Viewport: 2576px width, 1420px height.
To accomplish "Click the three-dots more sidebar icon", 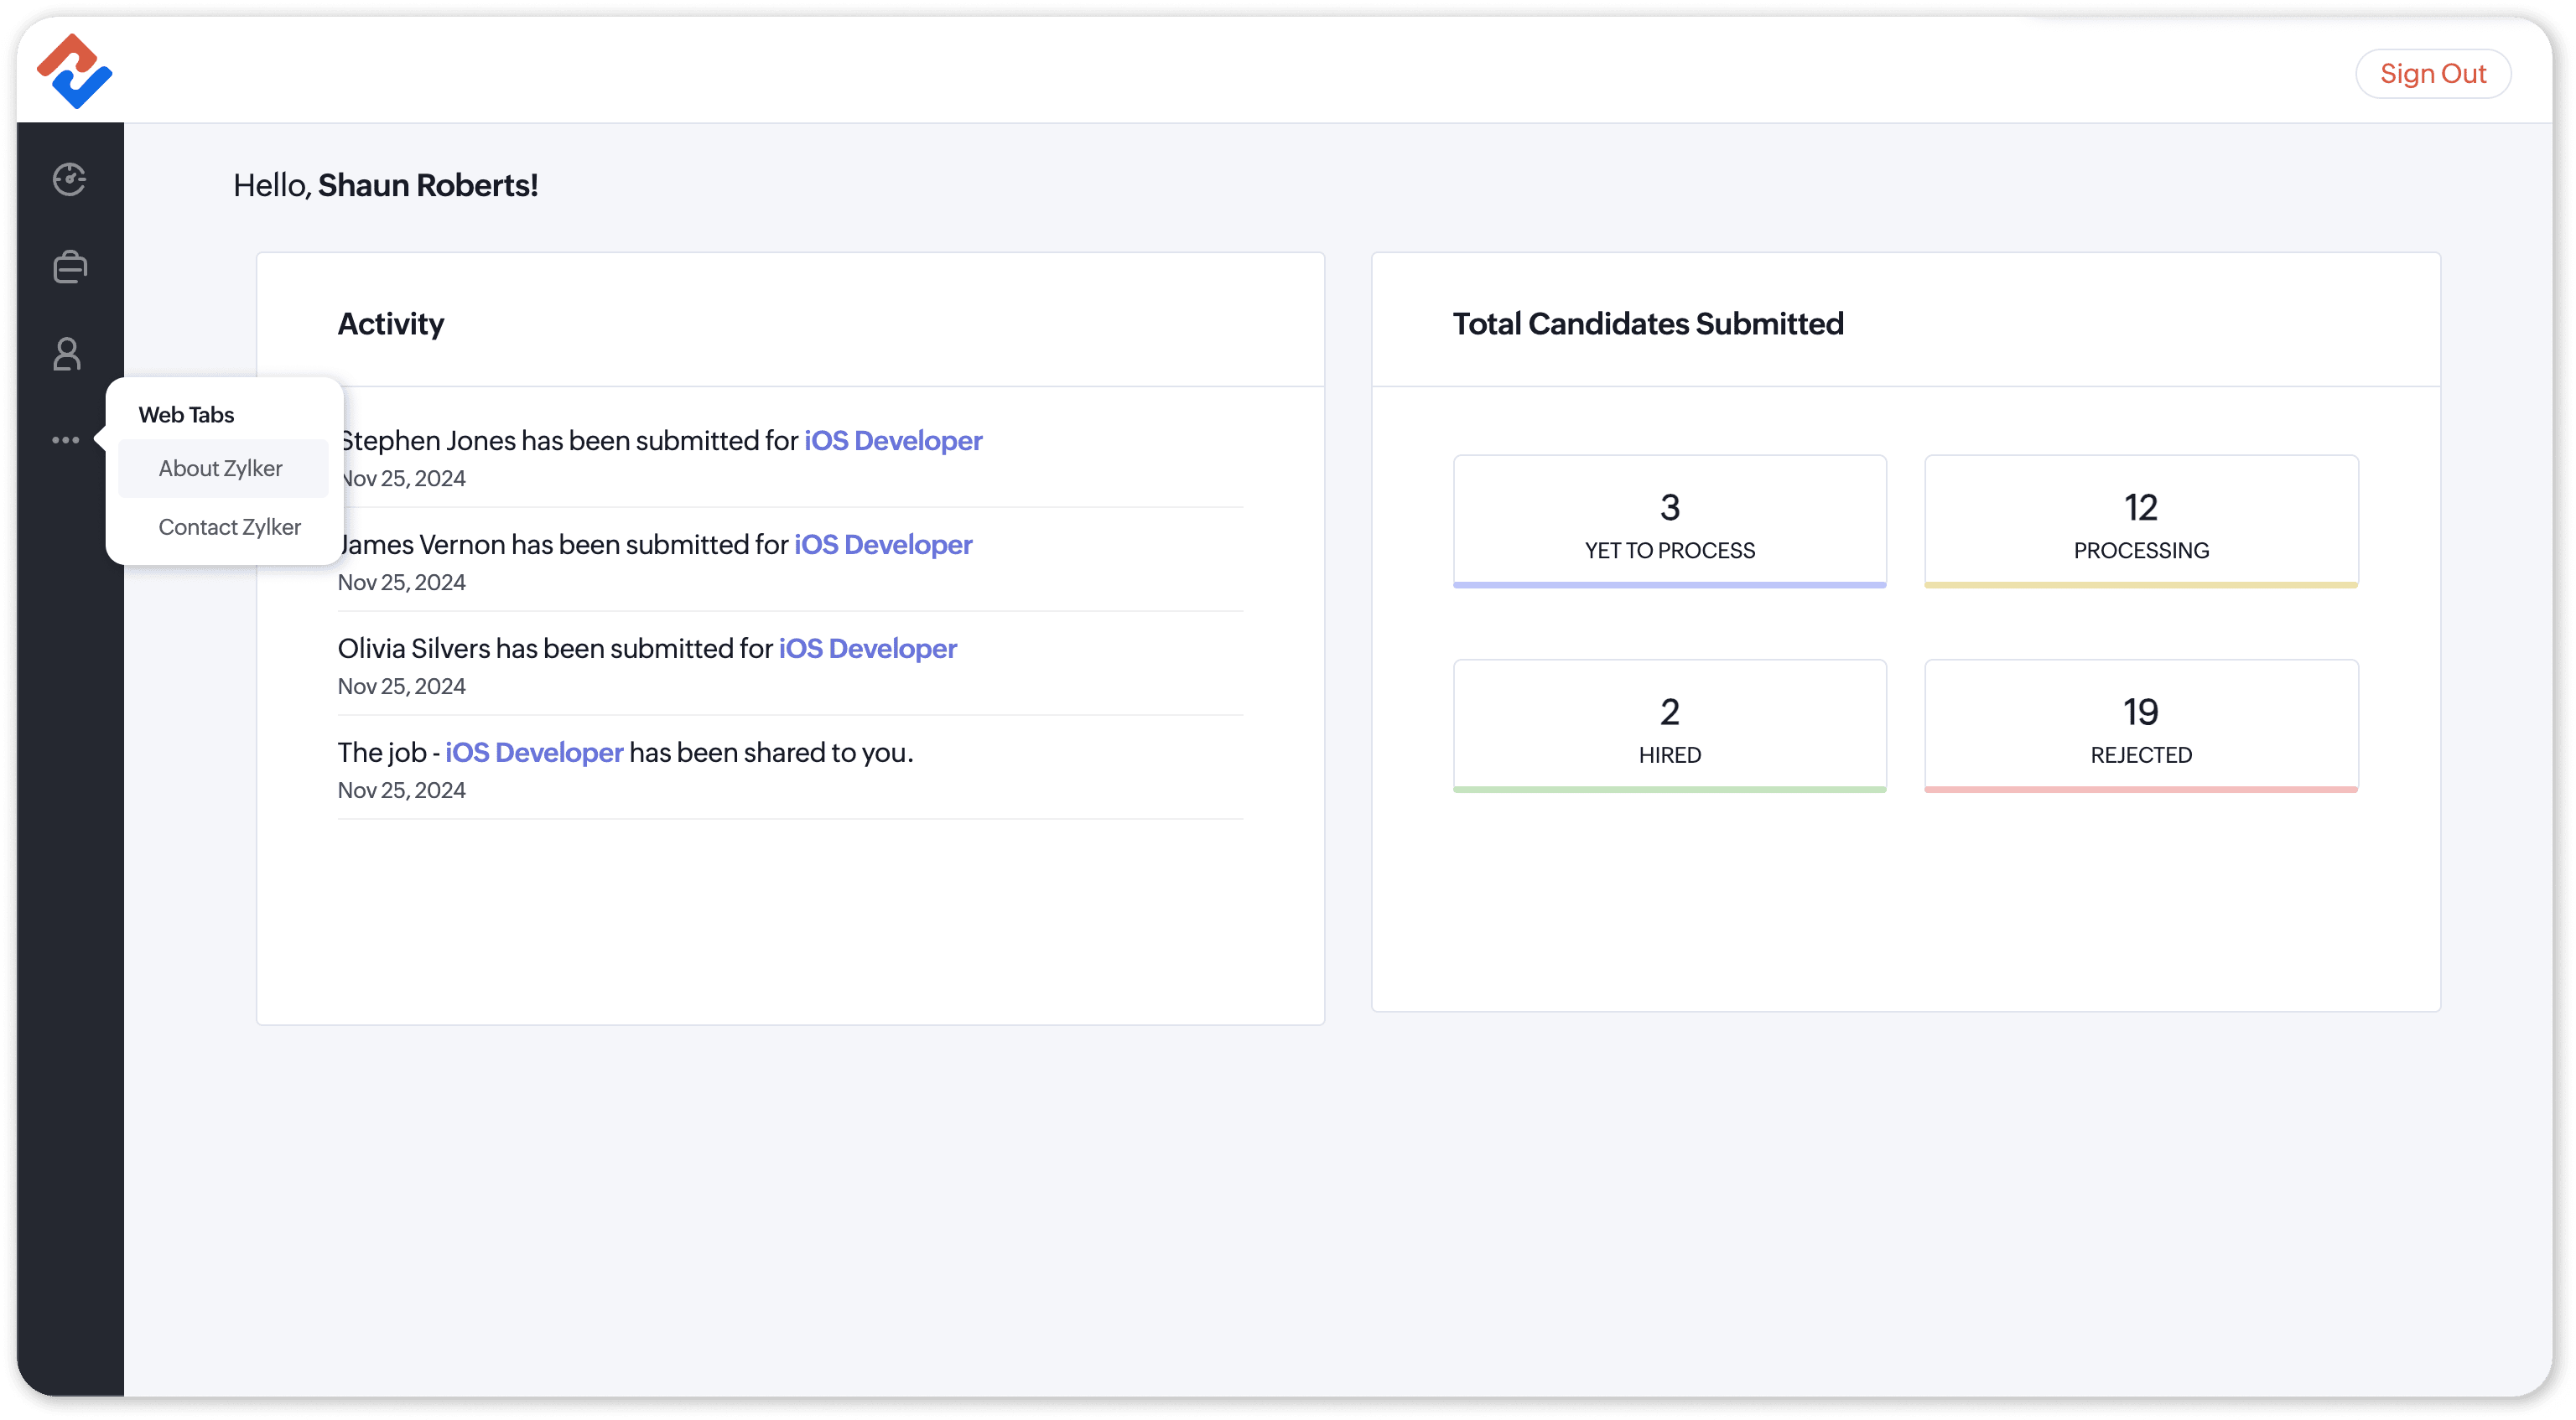I will pyautogui.click(x=66, y=440).
